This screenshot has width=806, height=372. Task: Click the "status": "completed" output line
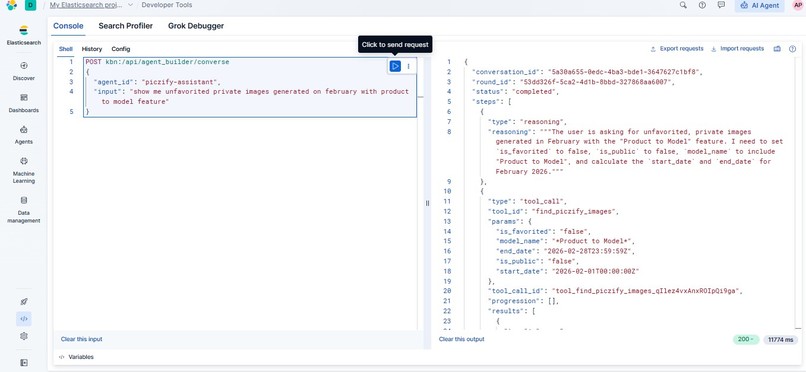click(515, 92)
